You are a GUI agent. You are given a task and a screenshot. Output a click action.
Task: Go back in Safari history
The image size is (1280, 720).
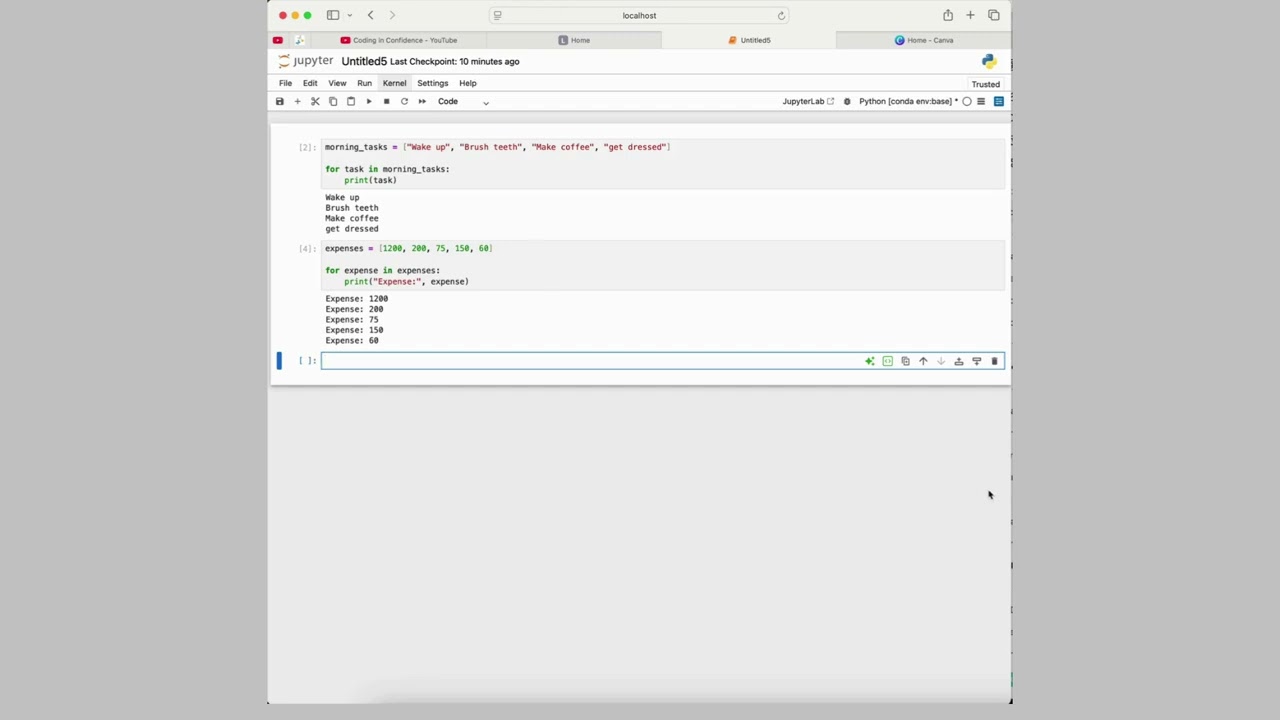pos(370,15)
